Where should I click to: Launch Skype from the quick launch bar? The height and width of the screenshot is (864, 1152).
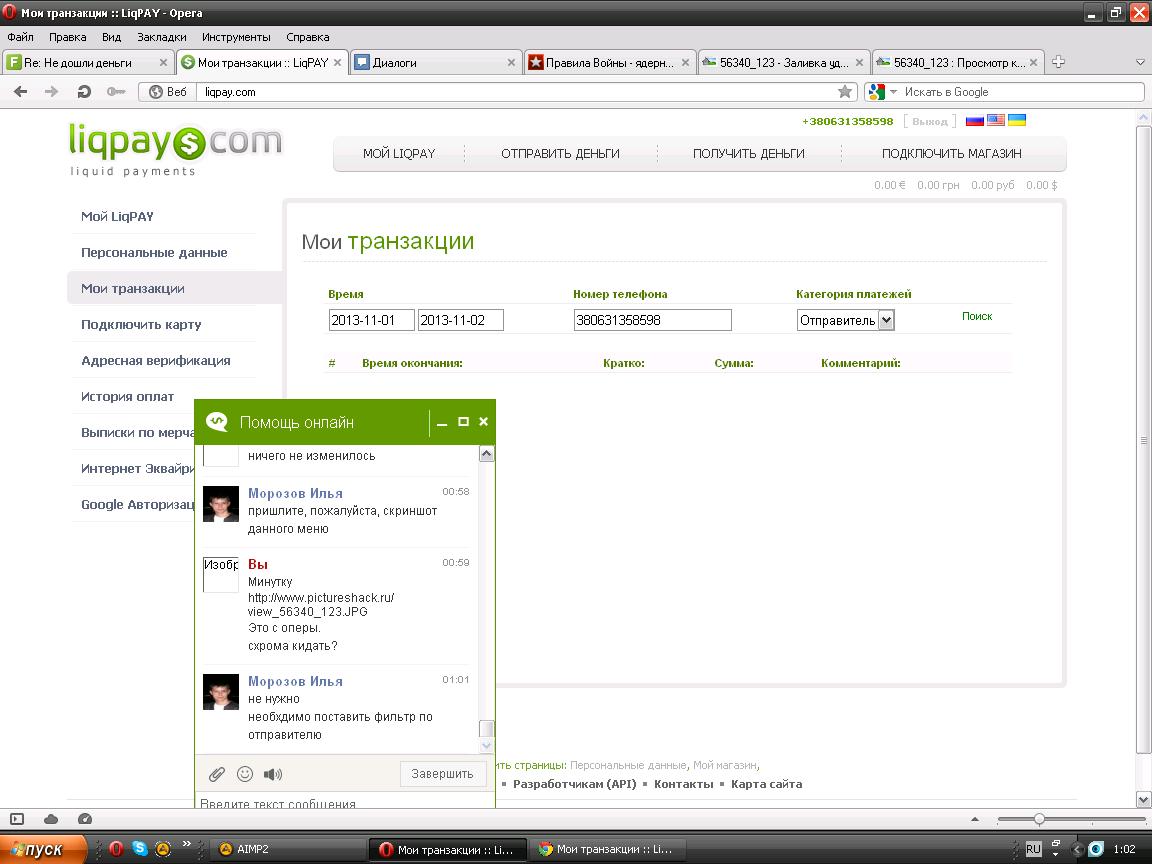point(140,849)
